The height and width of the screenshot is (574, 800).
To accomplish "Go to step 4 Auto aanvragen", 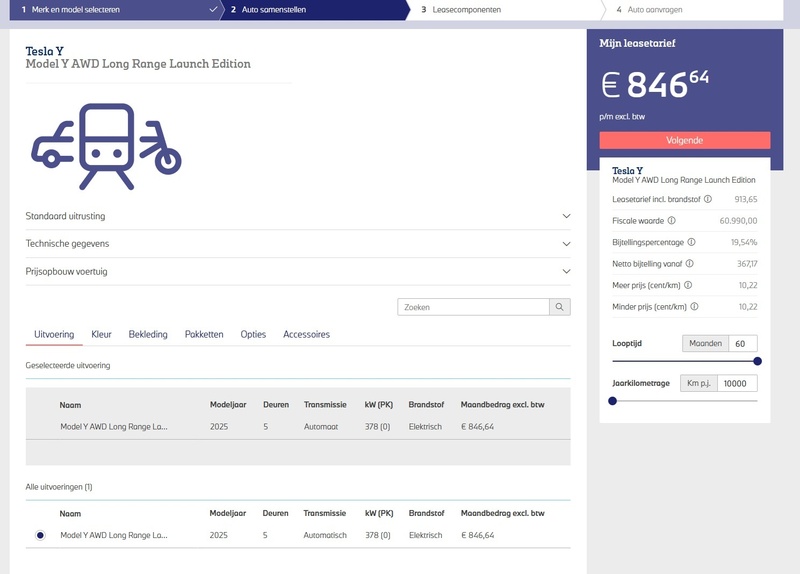I will 694,10.
